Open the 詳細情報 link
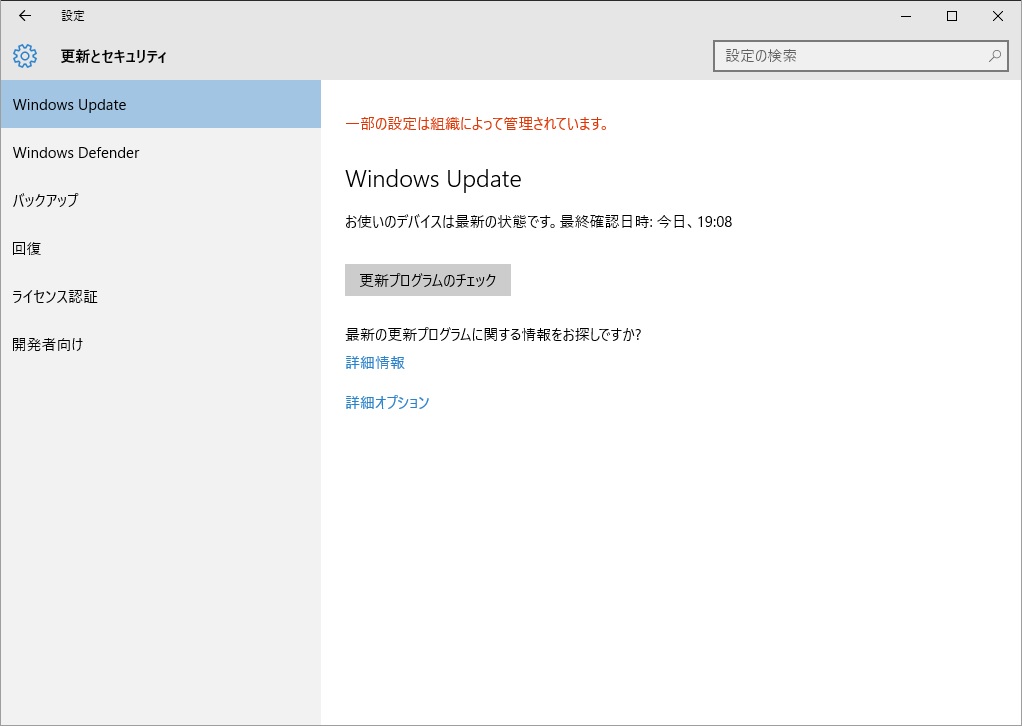The image size is (1022, 726). pyautogui.click(x=375, y=363)
